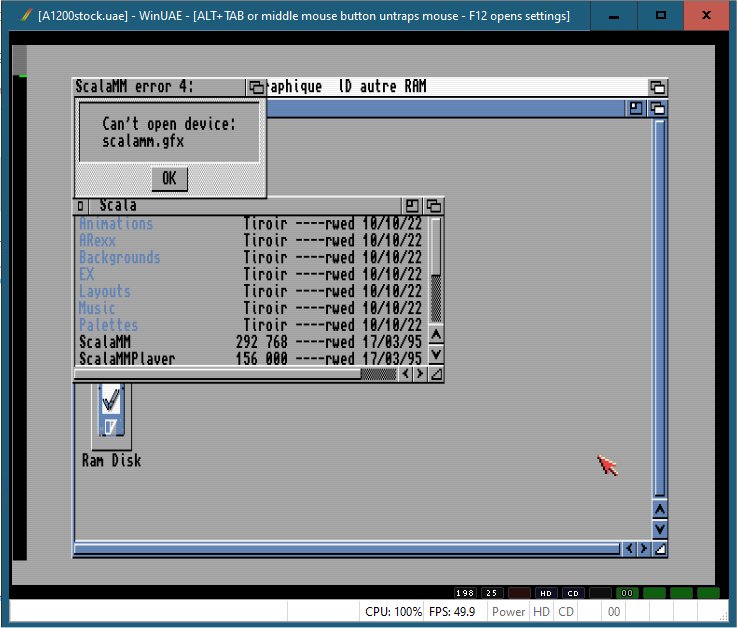Select the ScalaMMPlayer file entry
737x628 pixels.
click(127, 359)
